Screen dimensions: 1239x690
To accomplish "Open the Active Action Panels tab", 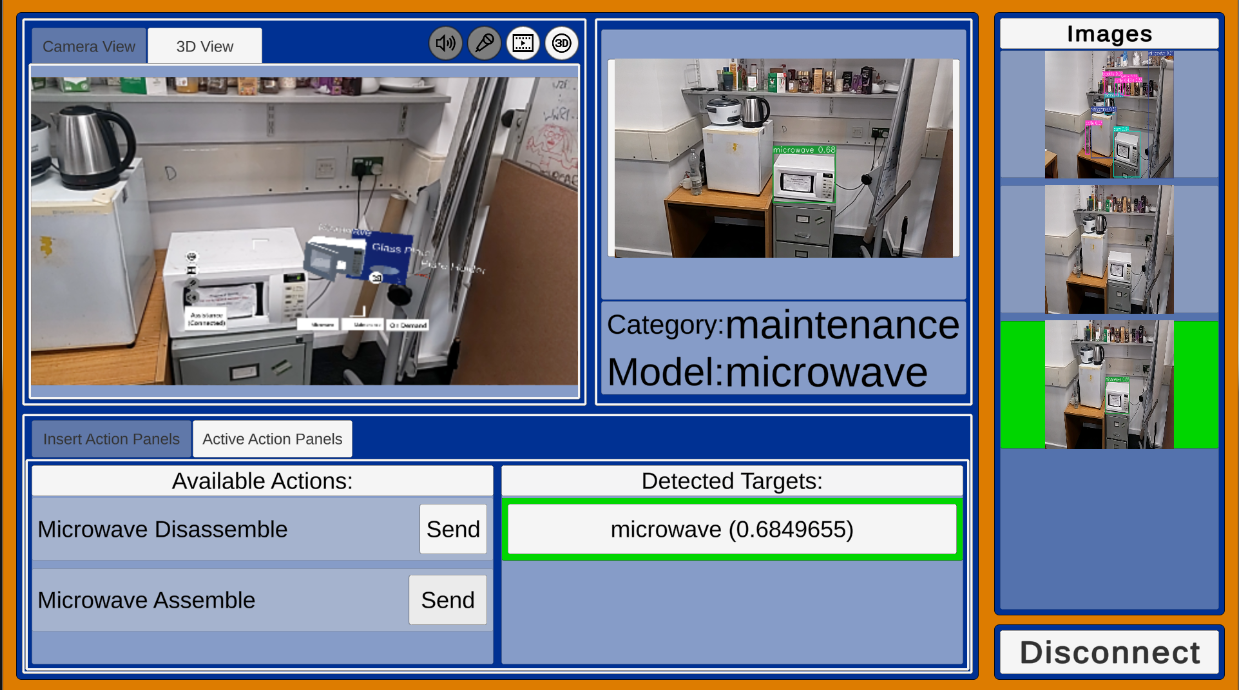I will (272, 439).
